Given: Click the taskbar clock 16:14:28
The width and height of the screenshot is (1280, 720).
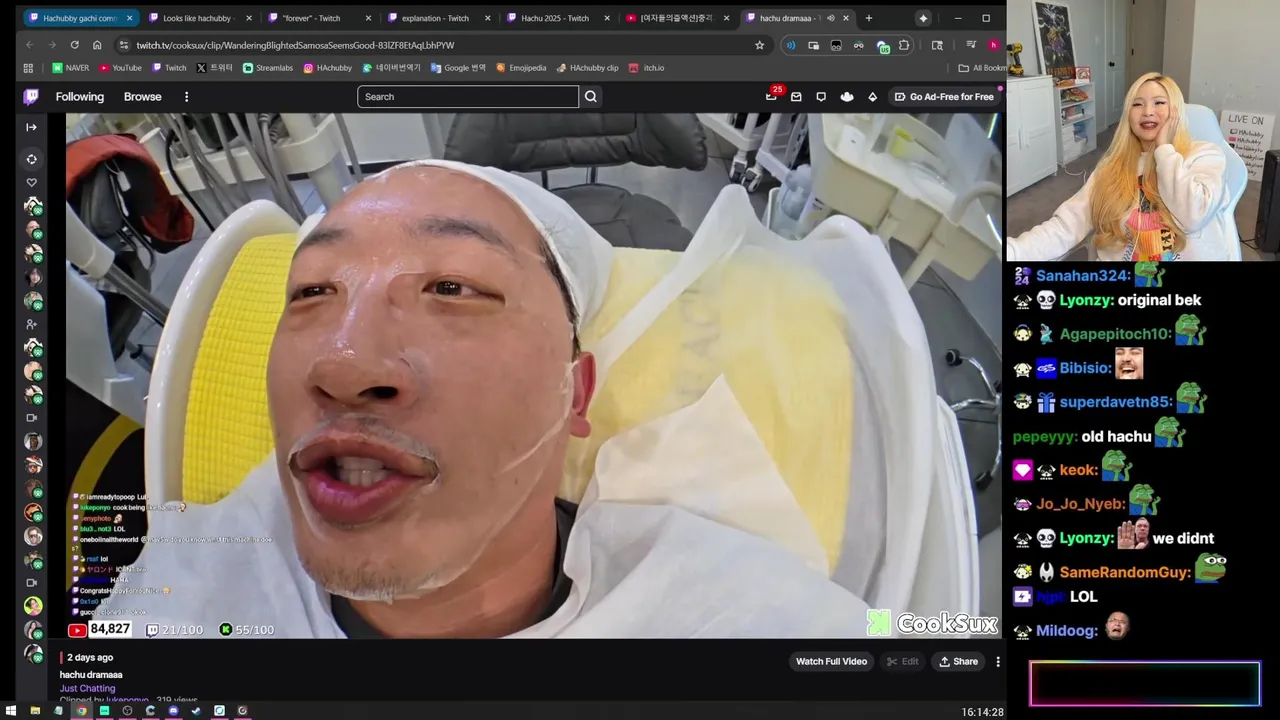Looking at the screenshot, I should coord(982,712).
